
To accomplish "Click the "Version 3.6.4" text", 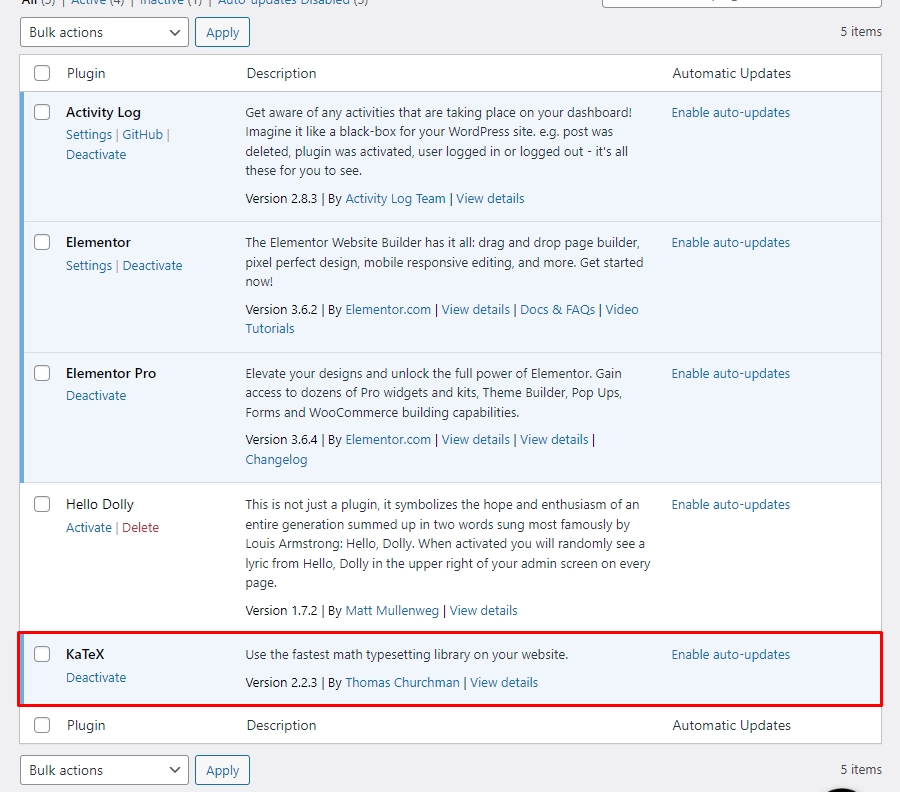I will tap(281, 440).
